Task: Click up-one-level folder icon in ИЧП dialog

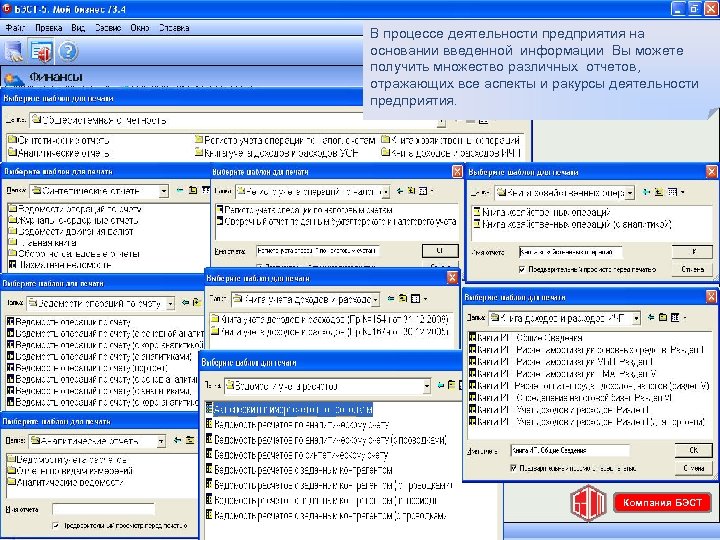Action: (663, 317)
